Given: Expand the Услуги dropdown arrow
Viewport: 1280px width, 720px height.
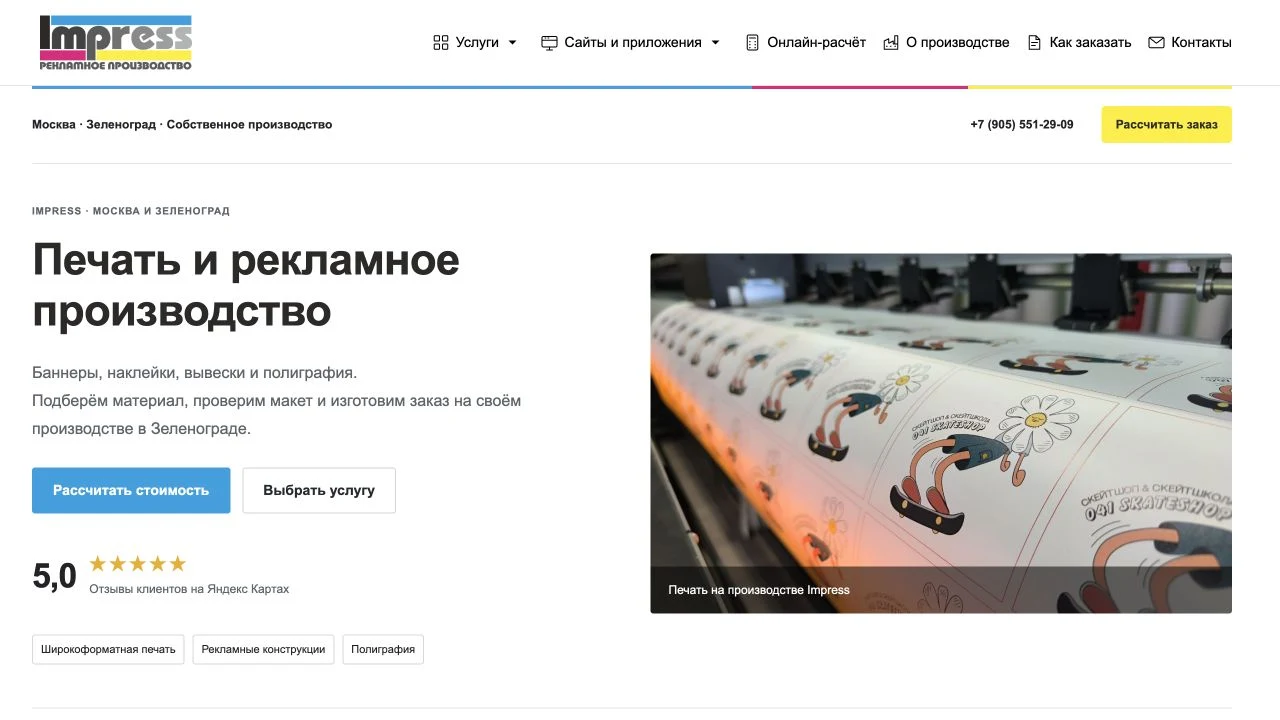Looking at the screenshot, I should coord(513,43).
